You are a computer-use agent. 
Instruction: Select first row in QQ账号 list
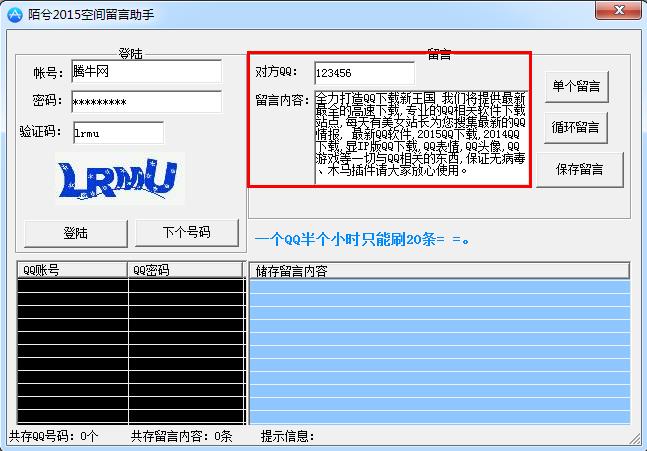(x=72, y=286)
